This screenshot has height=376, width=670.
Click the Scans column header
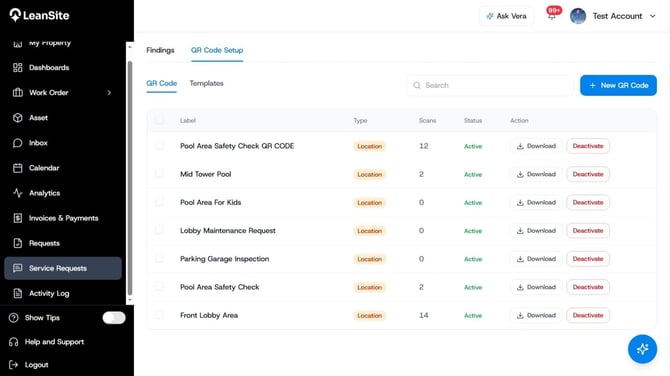click(x=427, y=120)
